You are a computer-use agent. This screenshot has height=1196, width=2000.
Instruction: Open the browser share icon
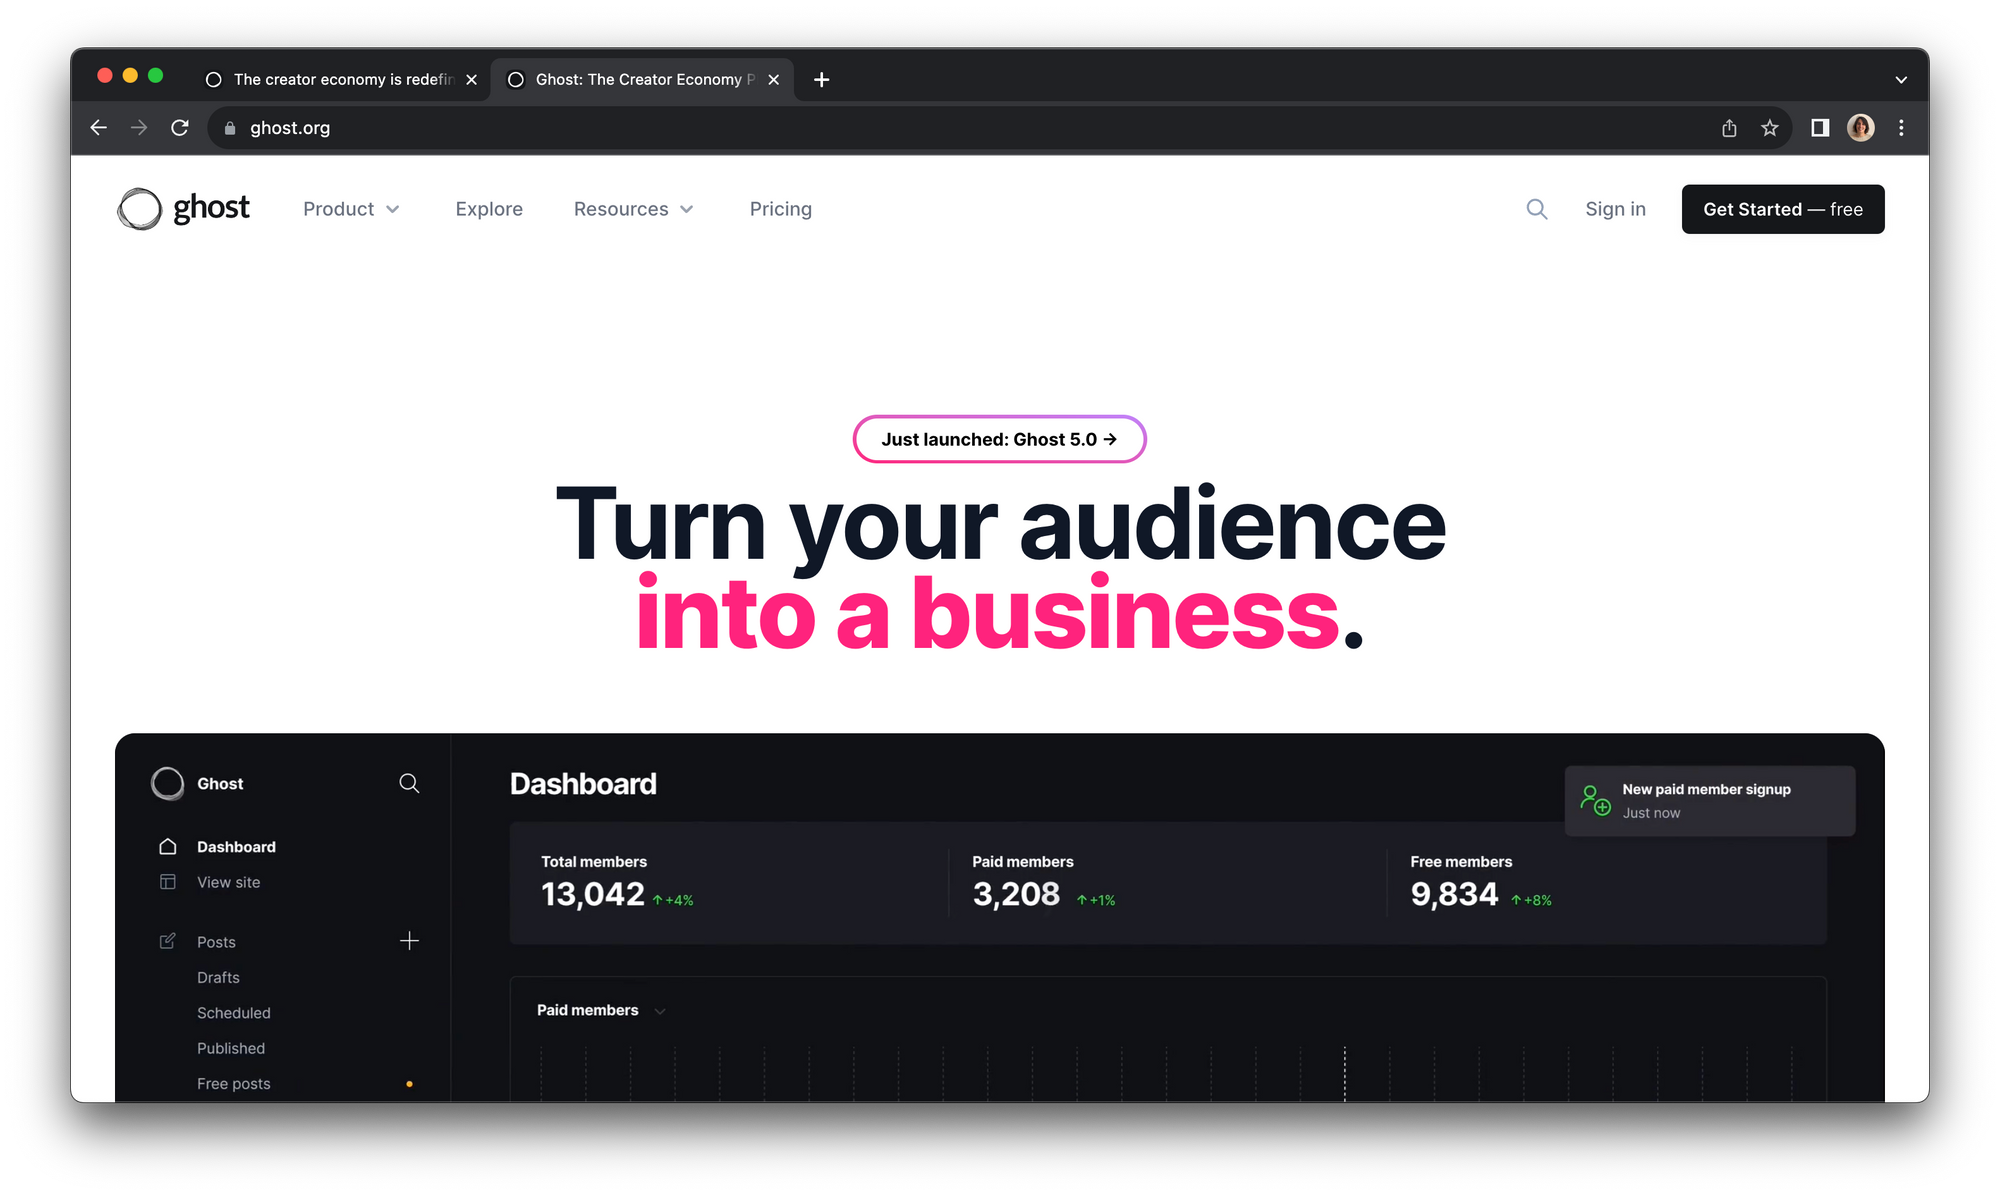[1729, 128]
